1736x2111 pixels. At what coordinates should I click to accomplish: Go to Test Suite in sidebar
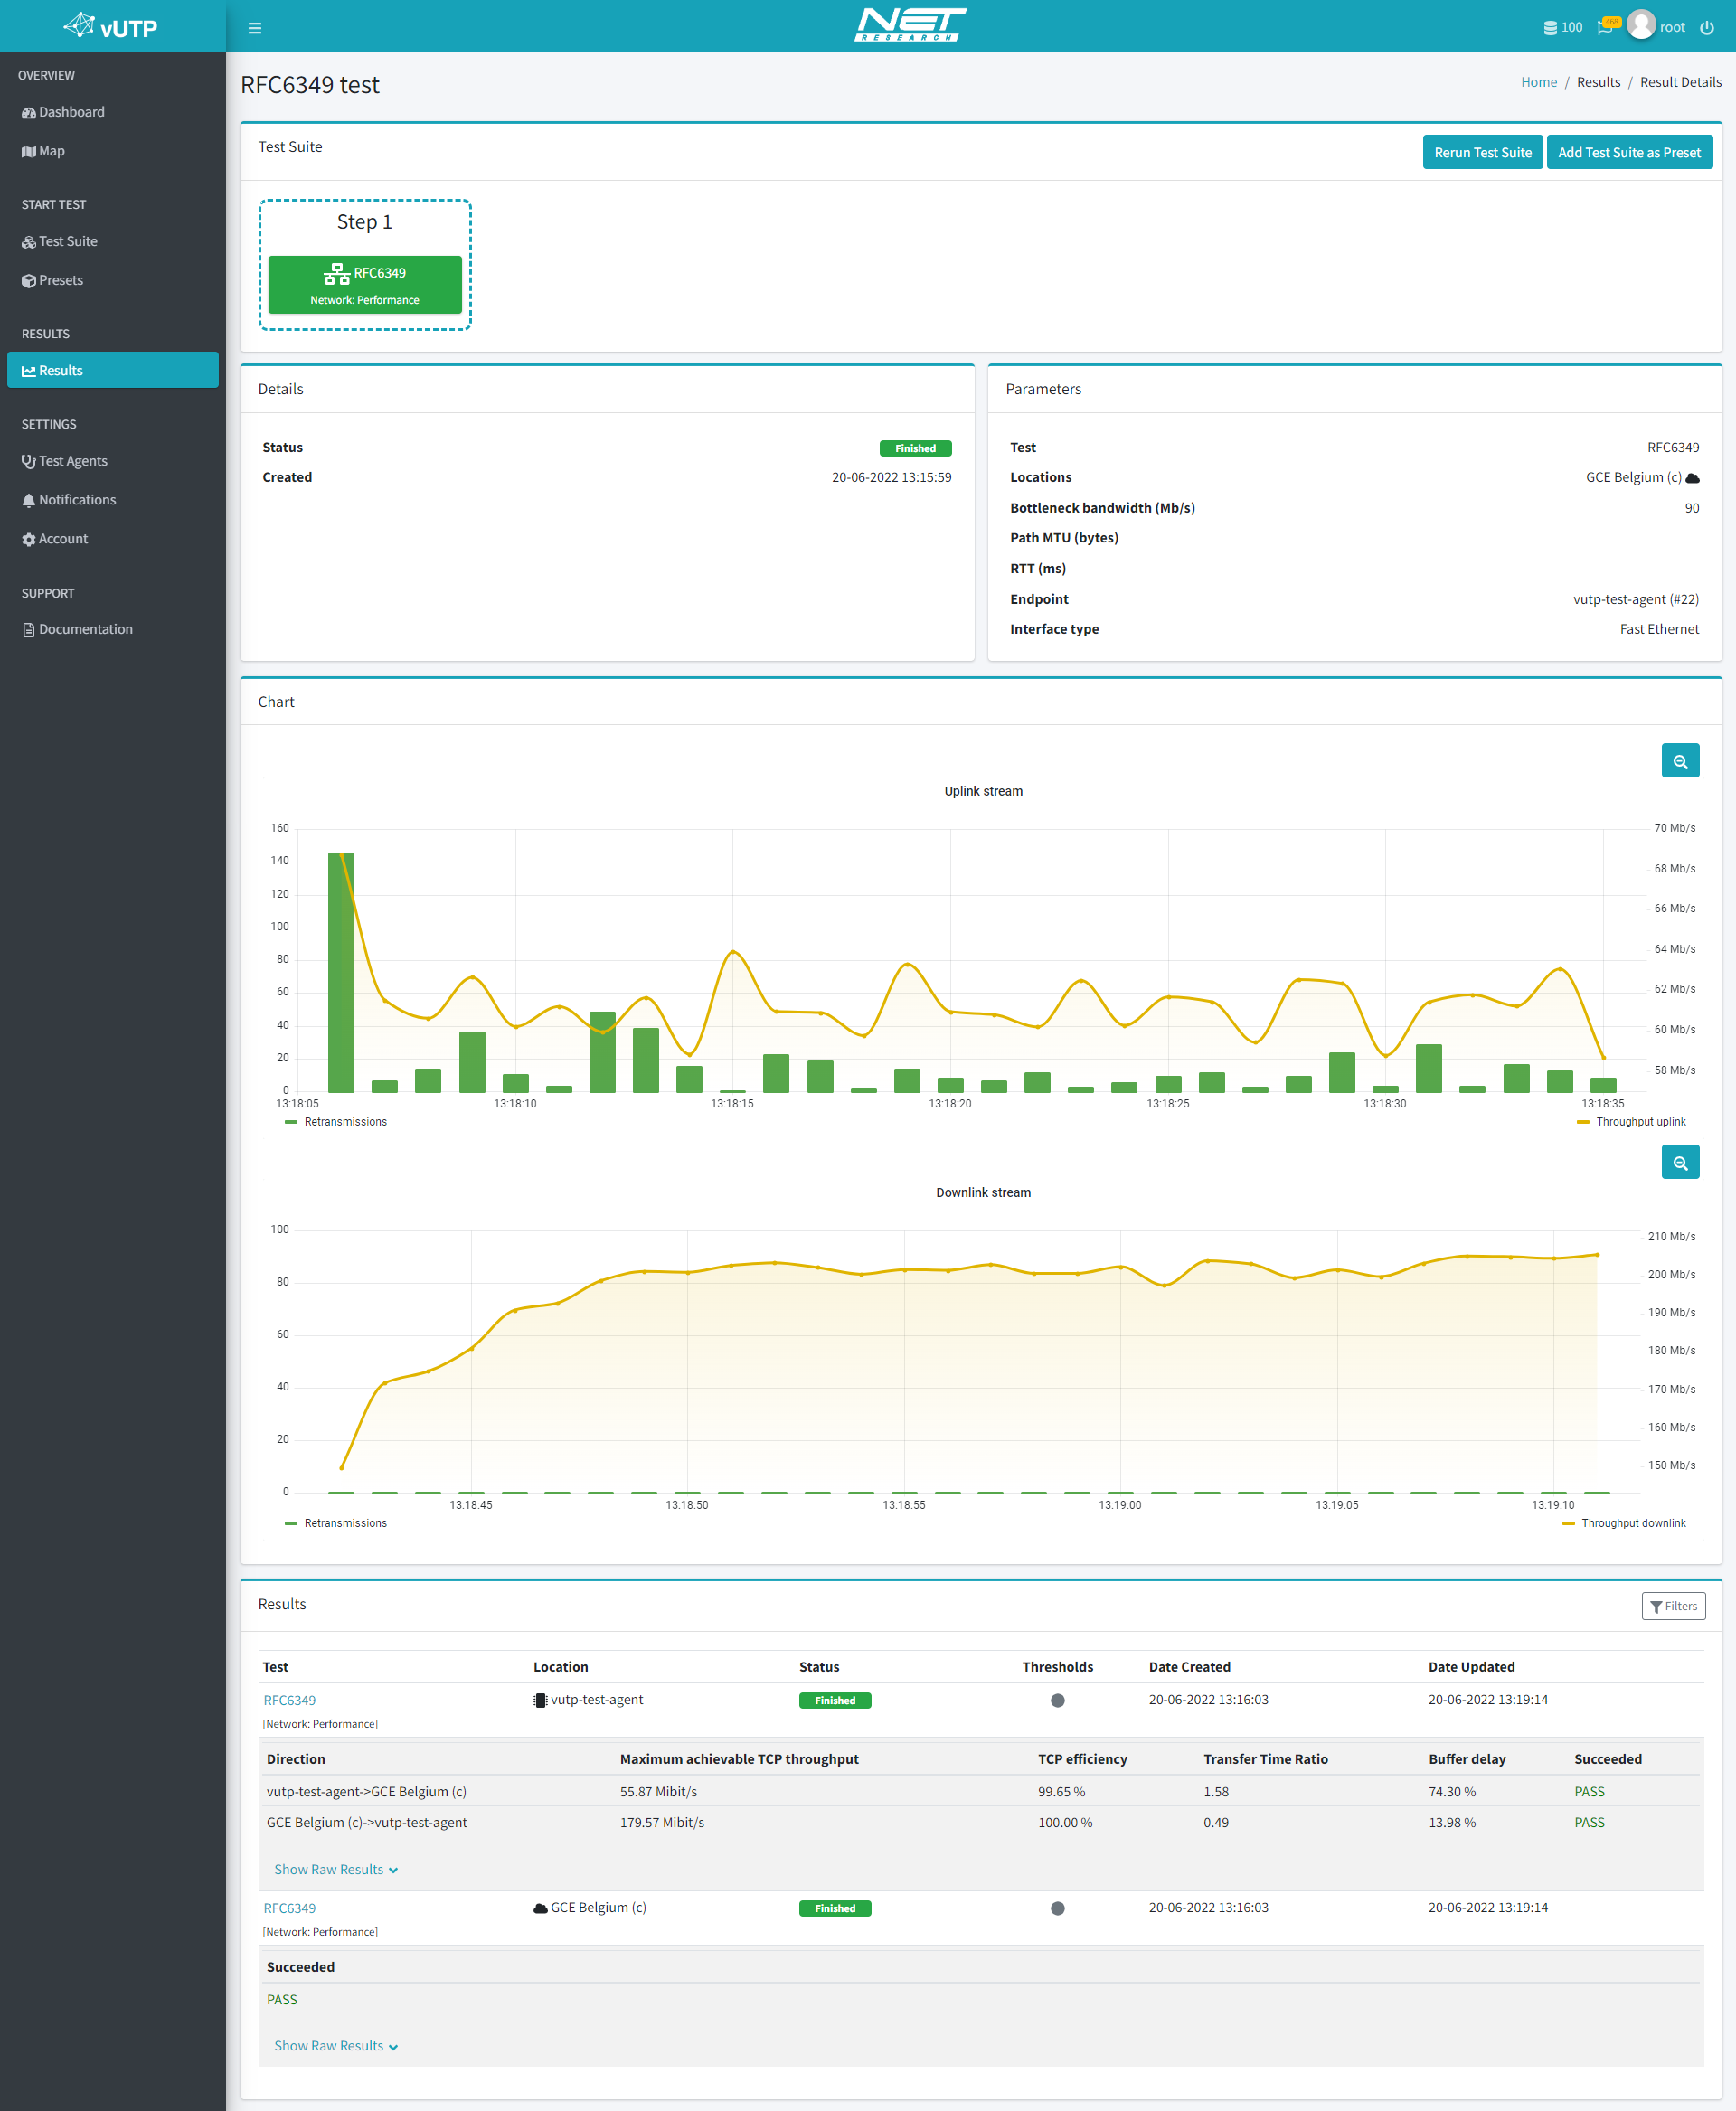(x=112, y=241)
